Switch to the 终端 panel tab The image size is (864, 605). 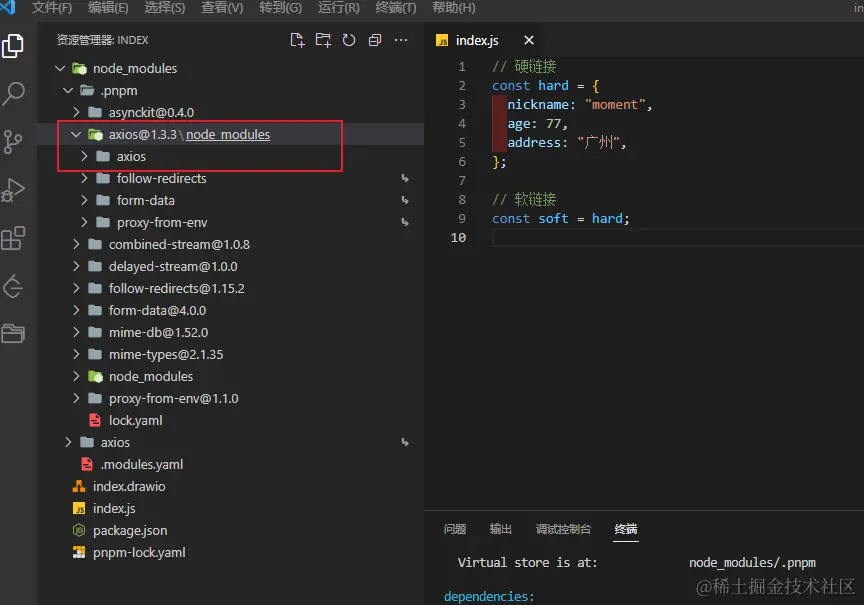click(626, 529)
